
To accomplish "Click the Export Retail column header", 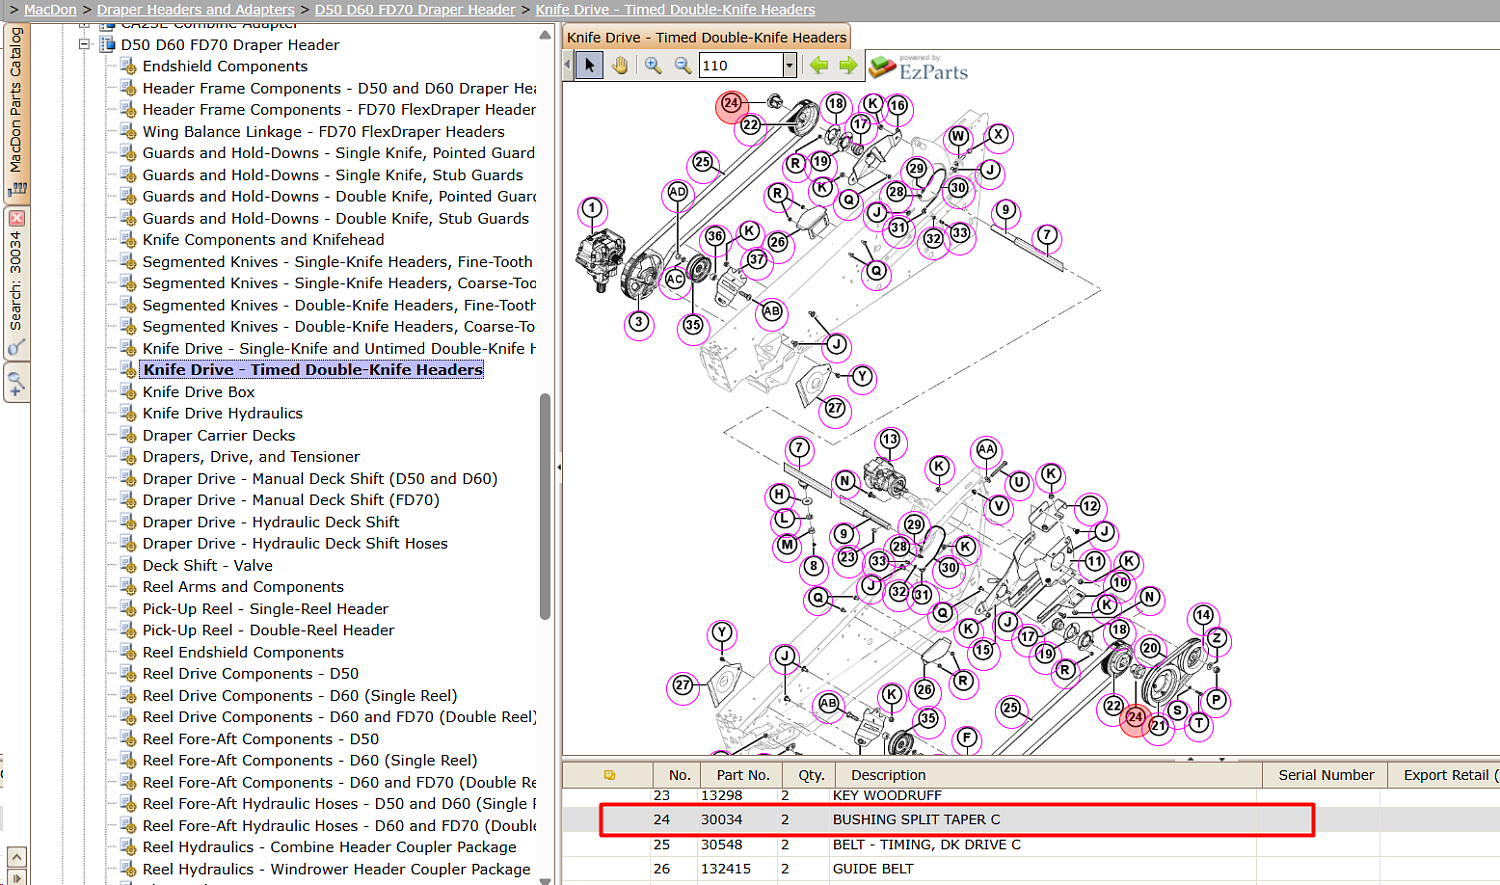I will point(1445,775).
